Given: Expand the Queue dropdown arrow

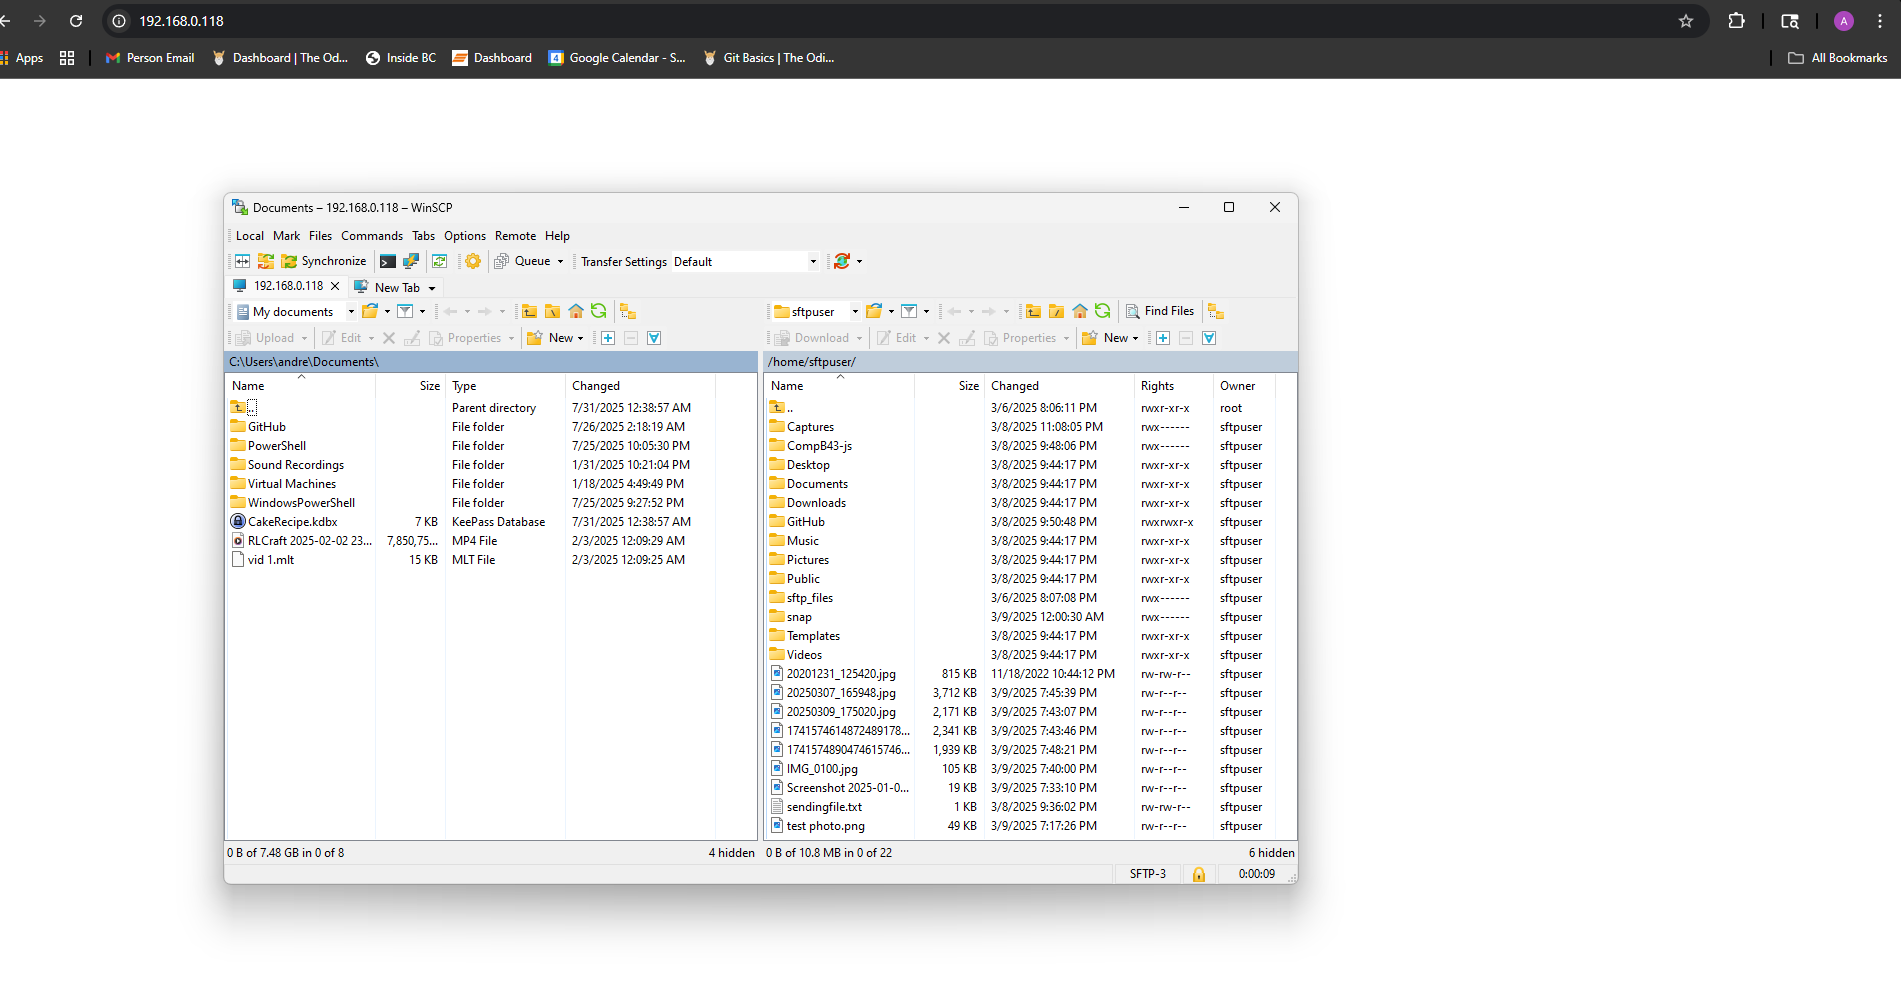Looking at the screenshot, I should [x=560, y=262].
